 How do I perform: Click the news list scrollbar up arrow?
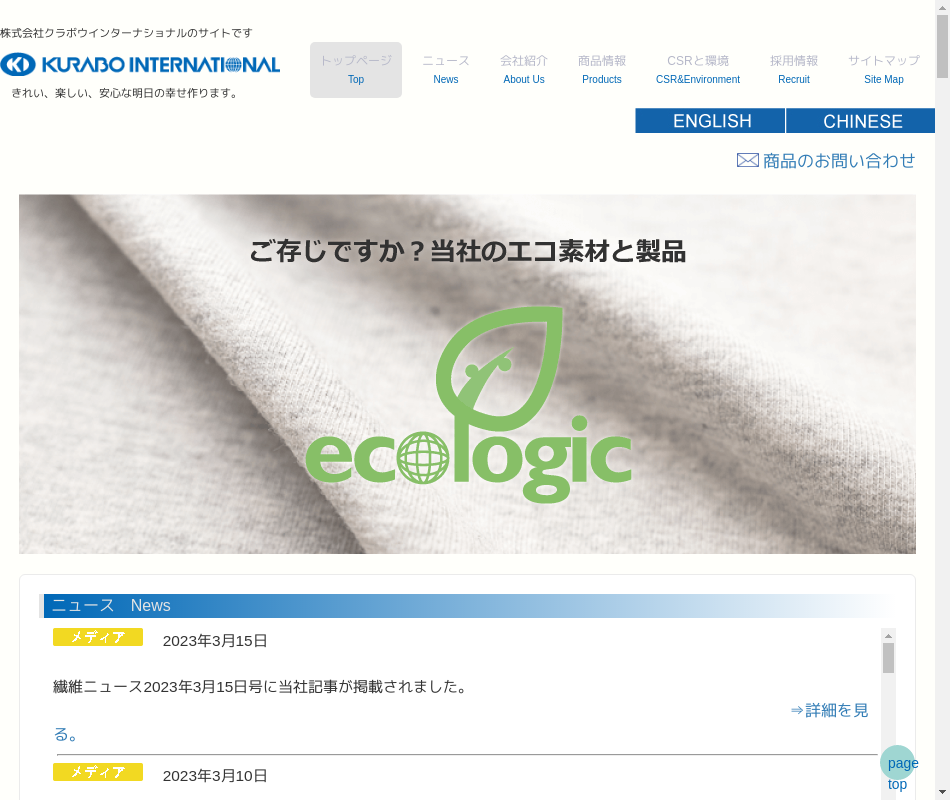pyautogui.click(x=888, y=636)
